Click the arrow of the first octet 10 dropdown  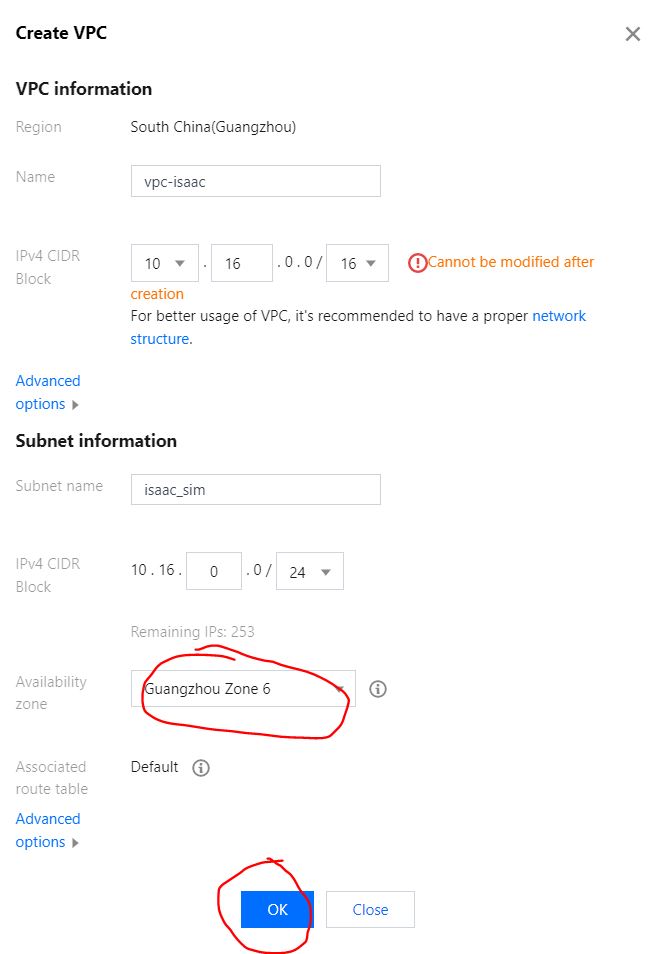pos(180,264)
